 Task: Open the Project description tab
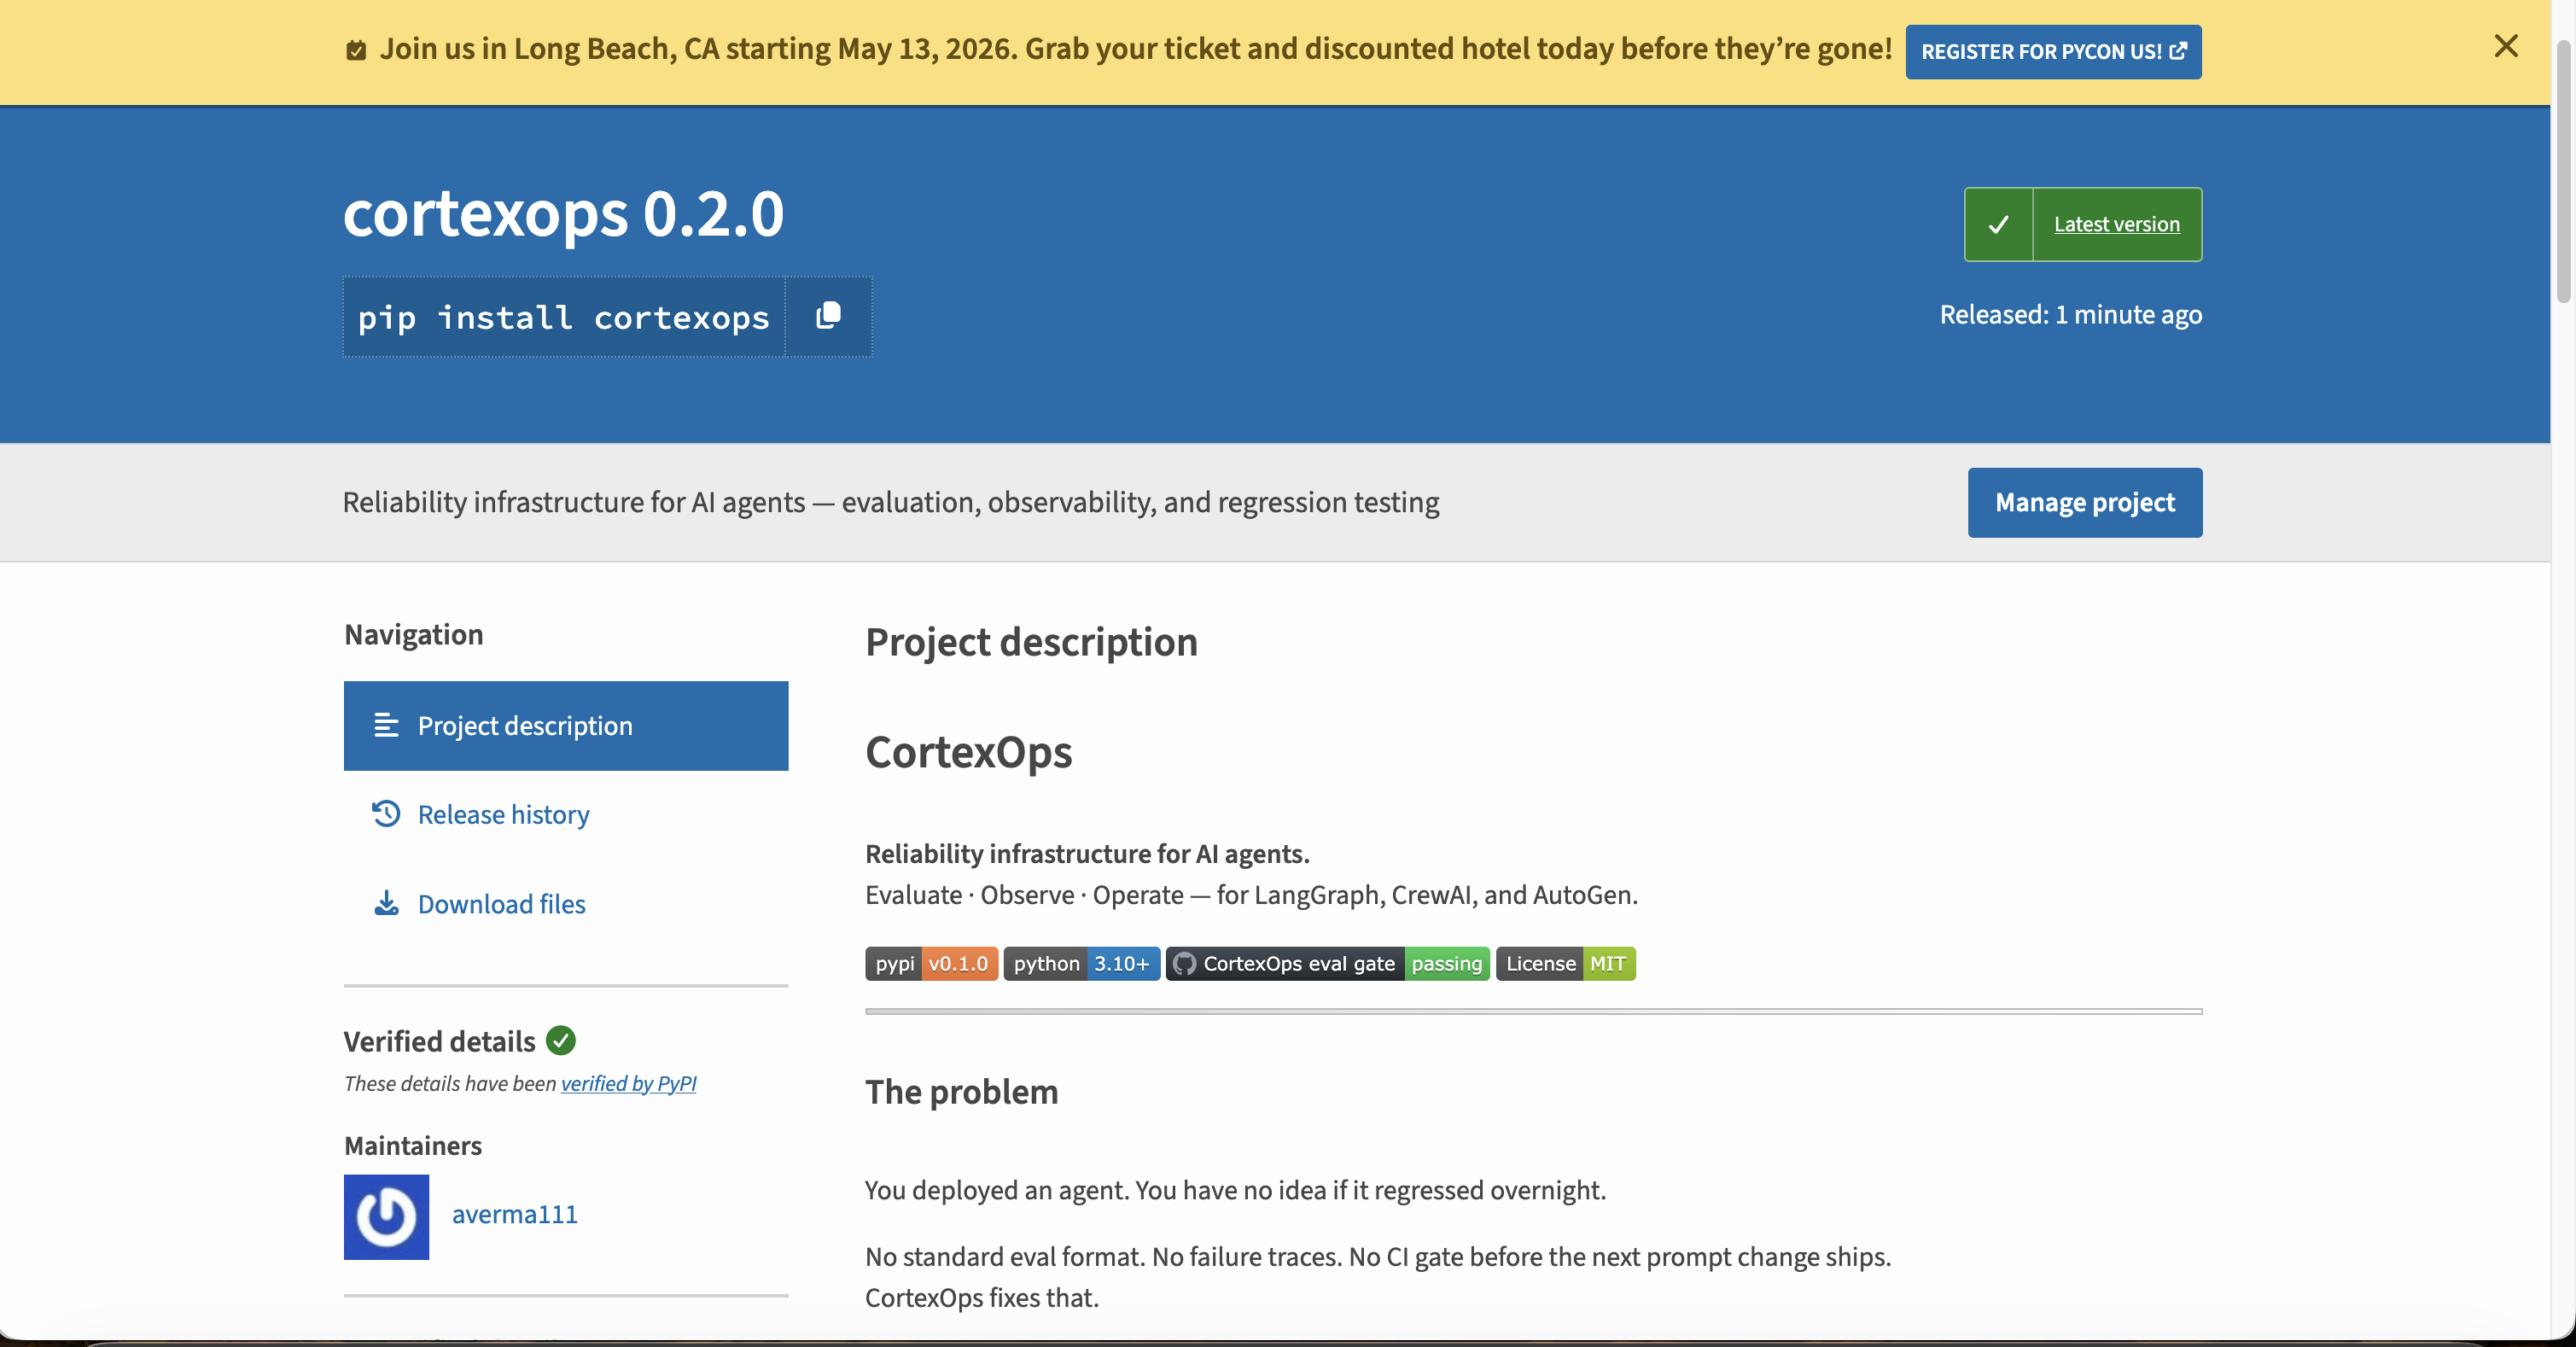pyautogui.click(x=525, y=726)
